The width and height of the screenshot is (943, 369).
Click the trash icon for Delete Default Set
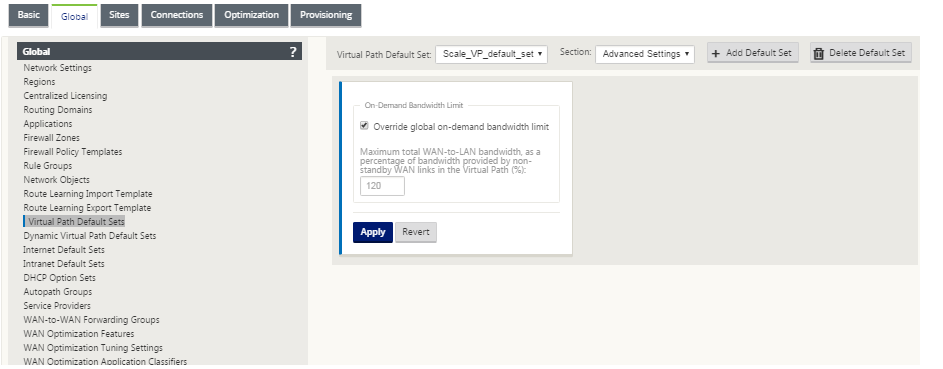pyautogui.click(x=819, y=53)
